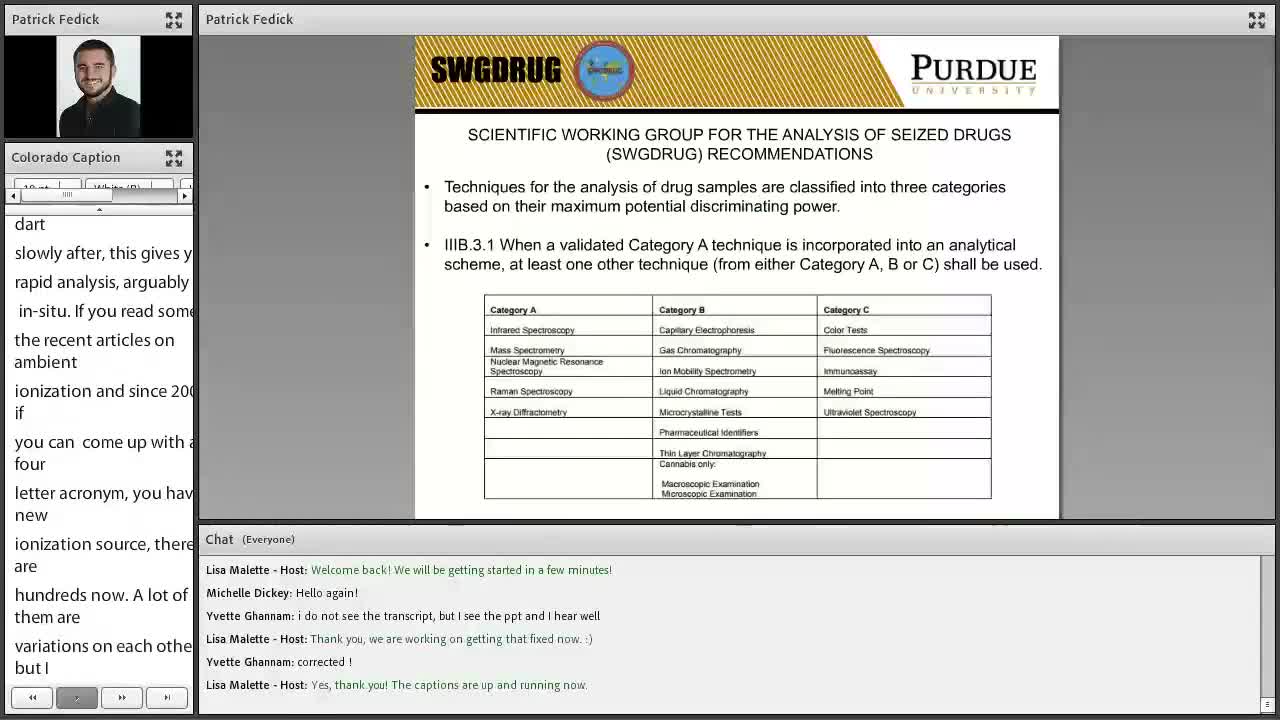Collapse the caption toolbar using the up arrow
The height and width of the screenshot is (720, 1280).
99,209
